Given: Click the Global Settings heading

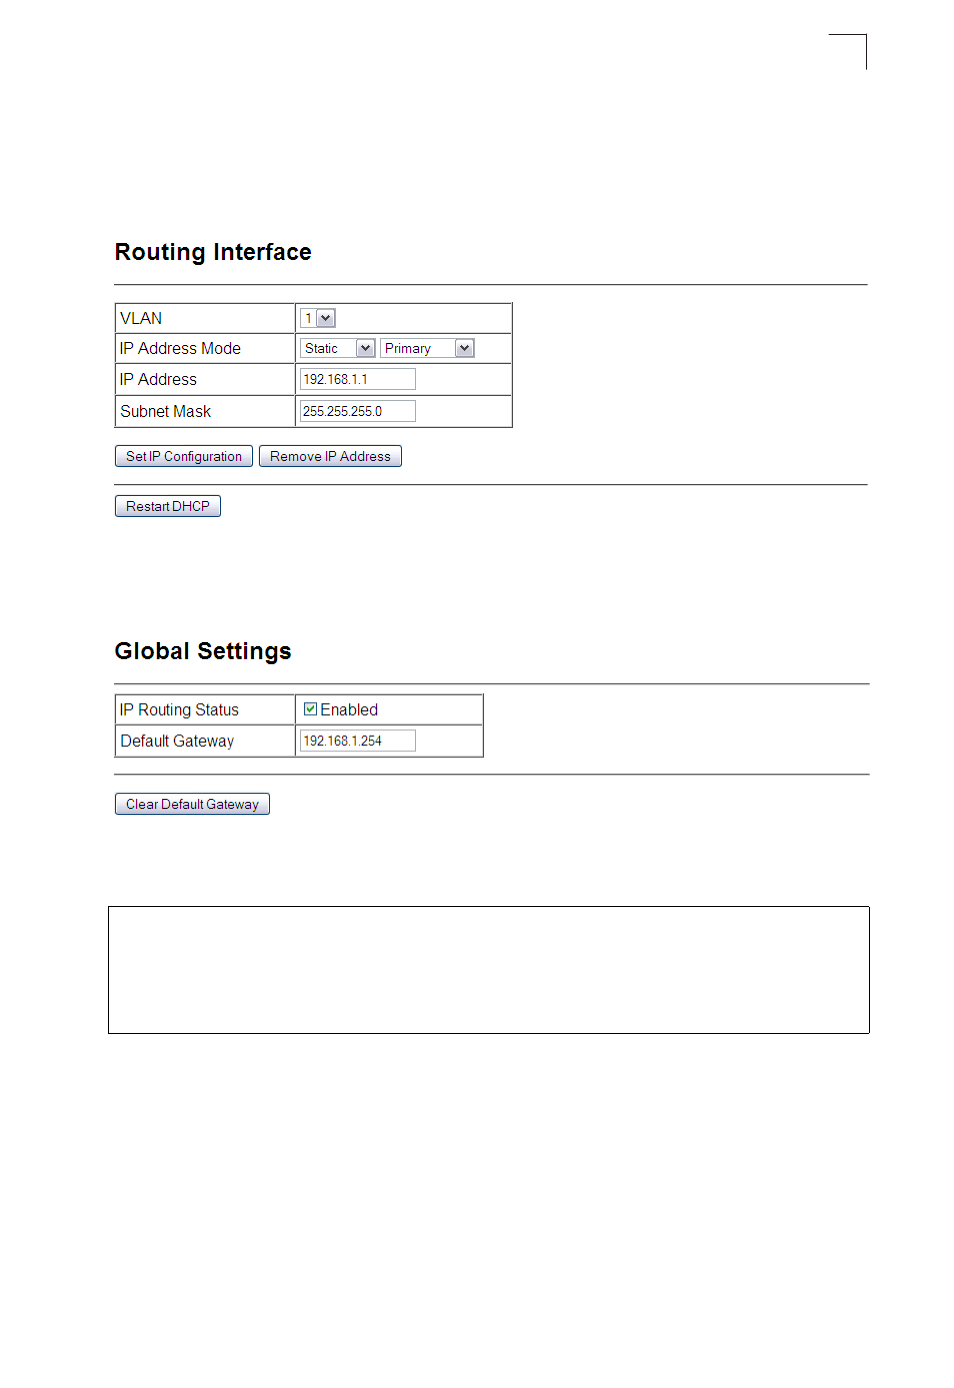Looking at the screenshot, I should [x=203, y=651].
